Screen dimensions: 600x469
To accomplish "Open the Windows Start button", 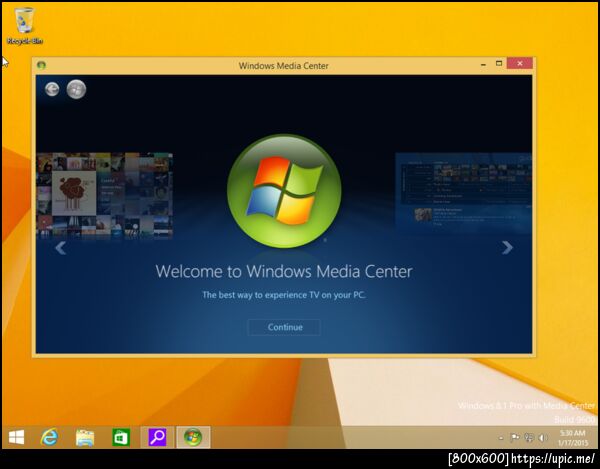I will coord(16,437).
